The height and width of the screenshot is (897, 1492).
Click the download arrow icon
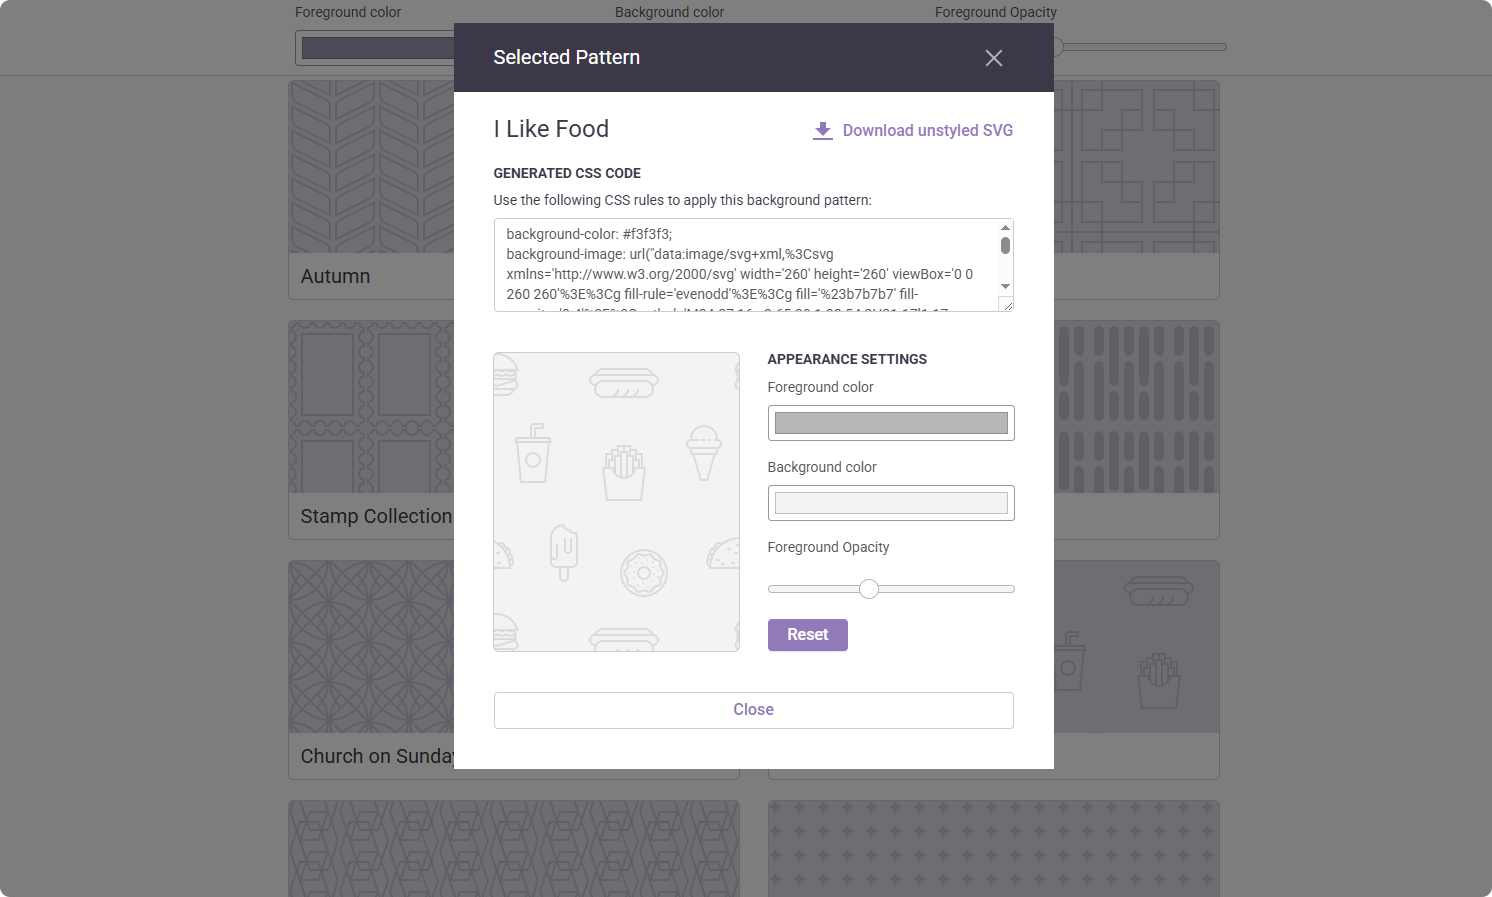pos(822,131)
